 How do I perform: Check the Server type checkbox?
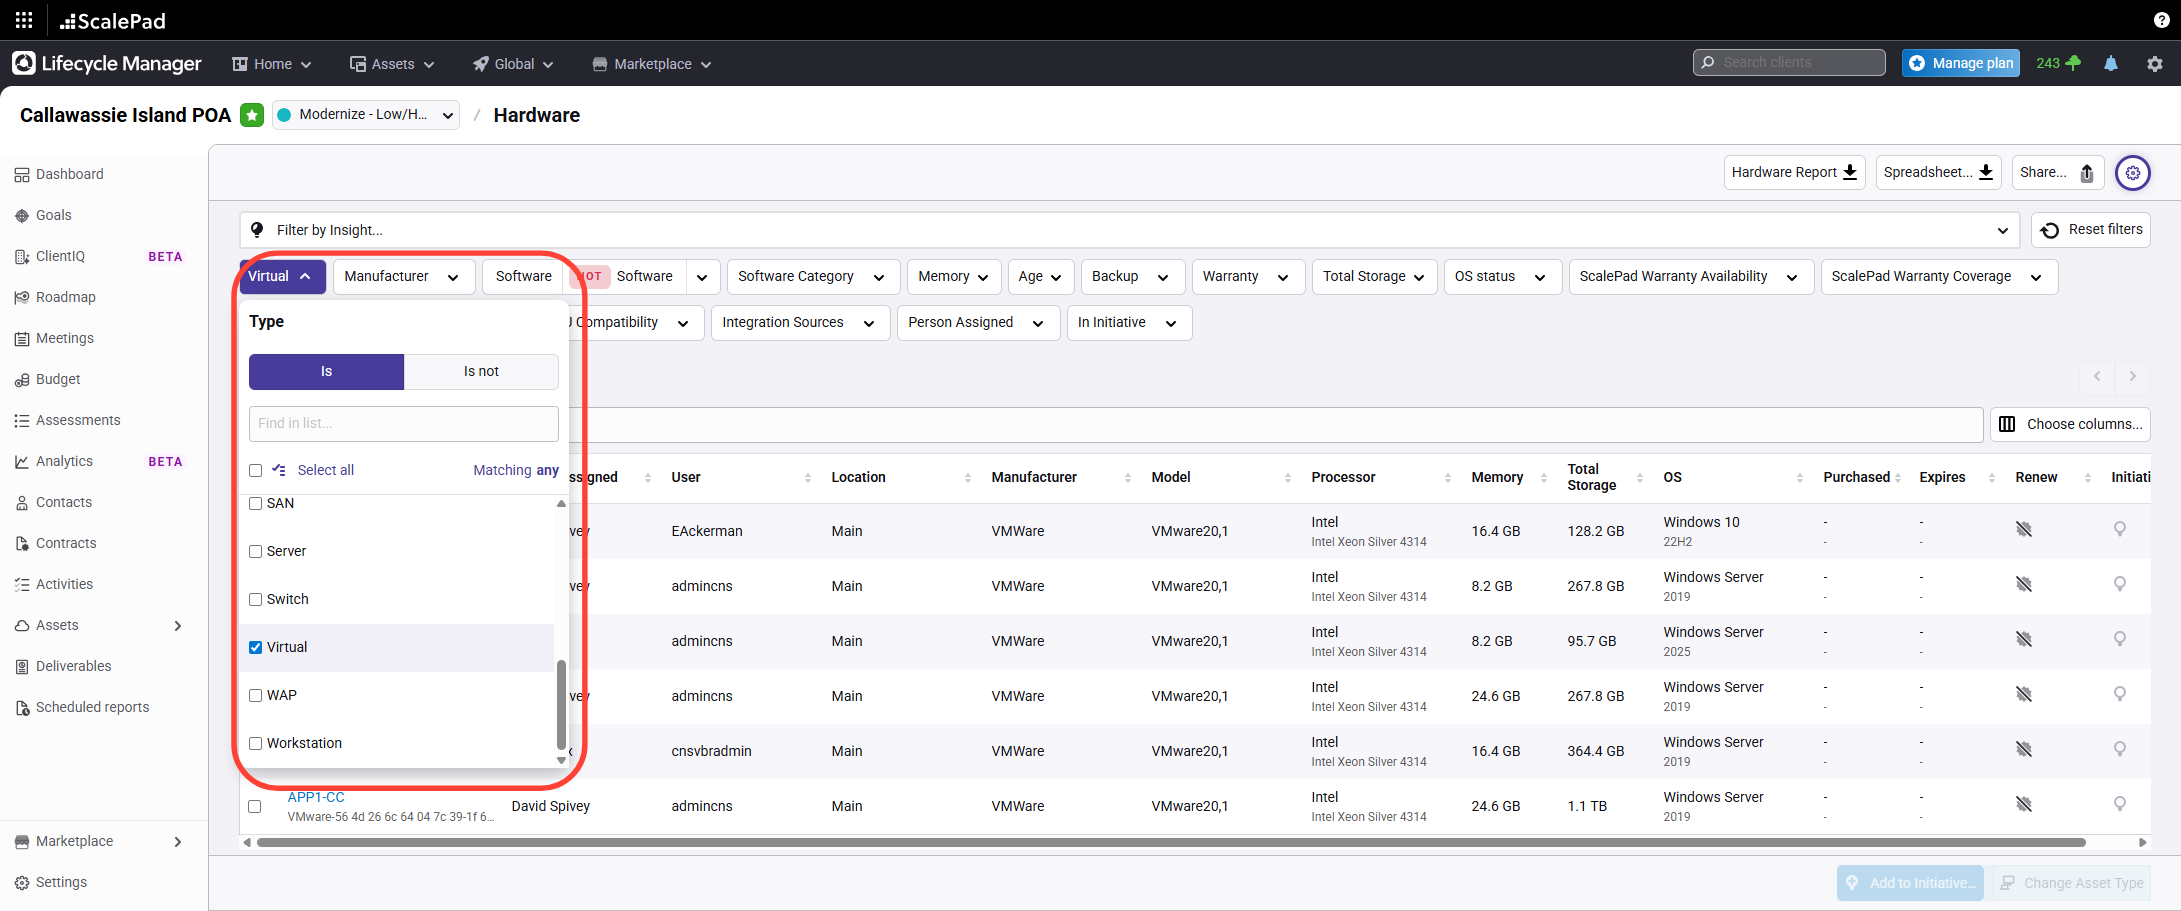[256, 552]
